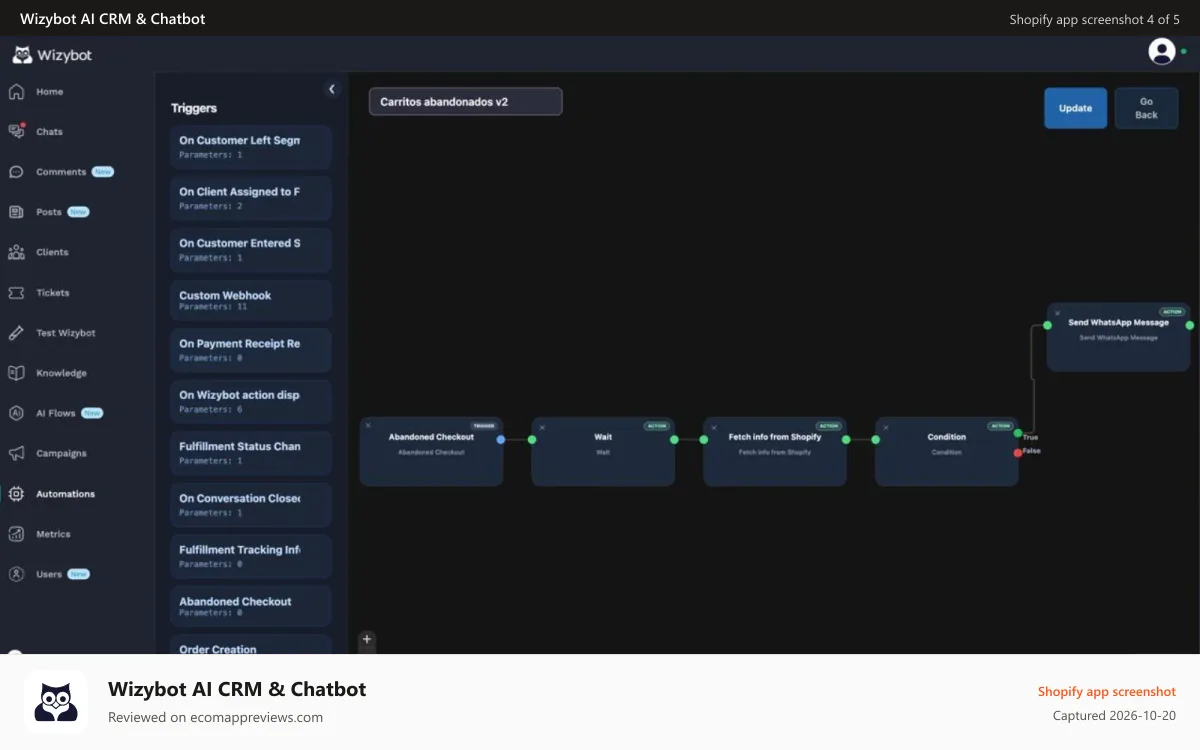The width and height of the screenshot is (1200, 750).
Task: Remove Fetch info from Shopify node via X
Action: 713,427
